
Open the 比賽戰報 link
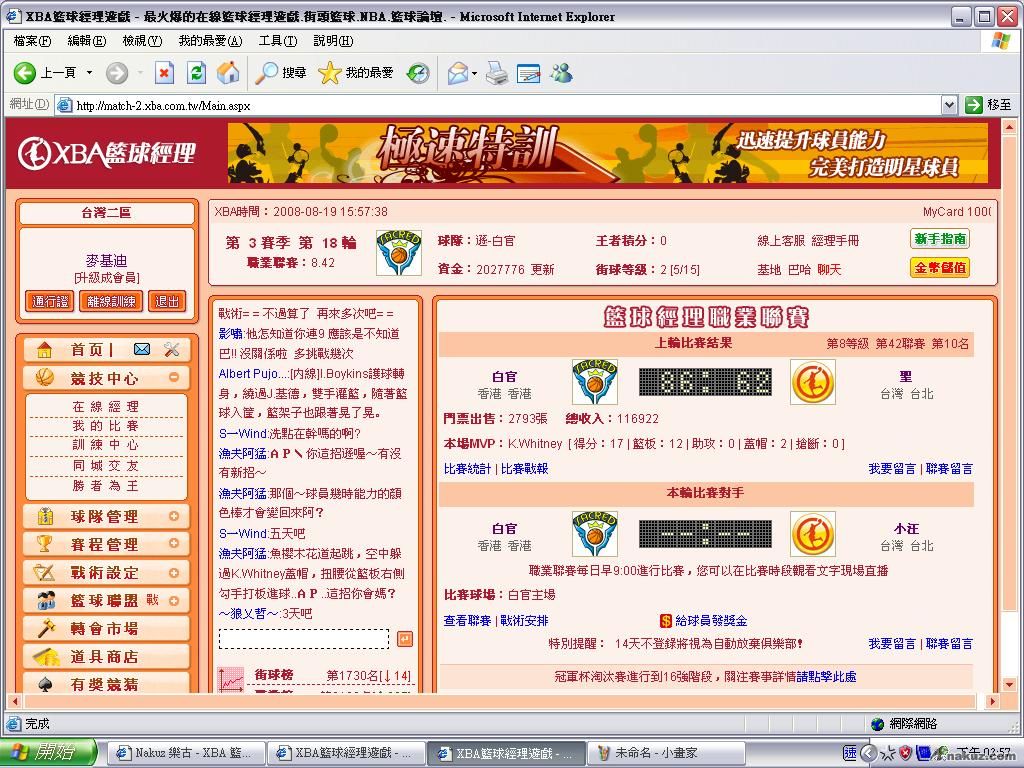pos(524,468)
